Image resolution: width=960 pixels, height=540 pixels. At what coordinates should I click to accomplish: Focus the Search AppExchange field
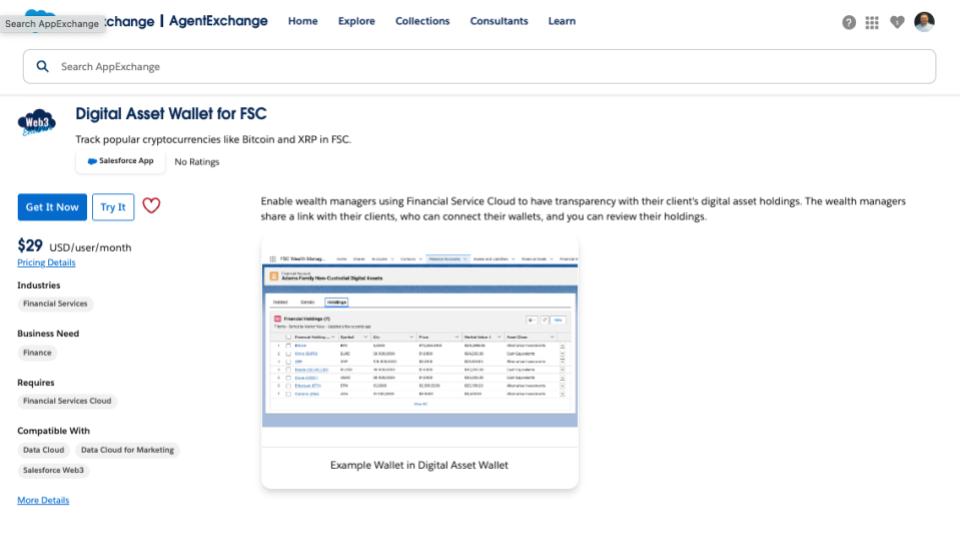pos(479,66)
